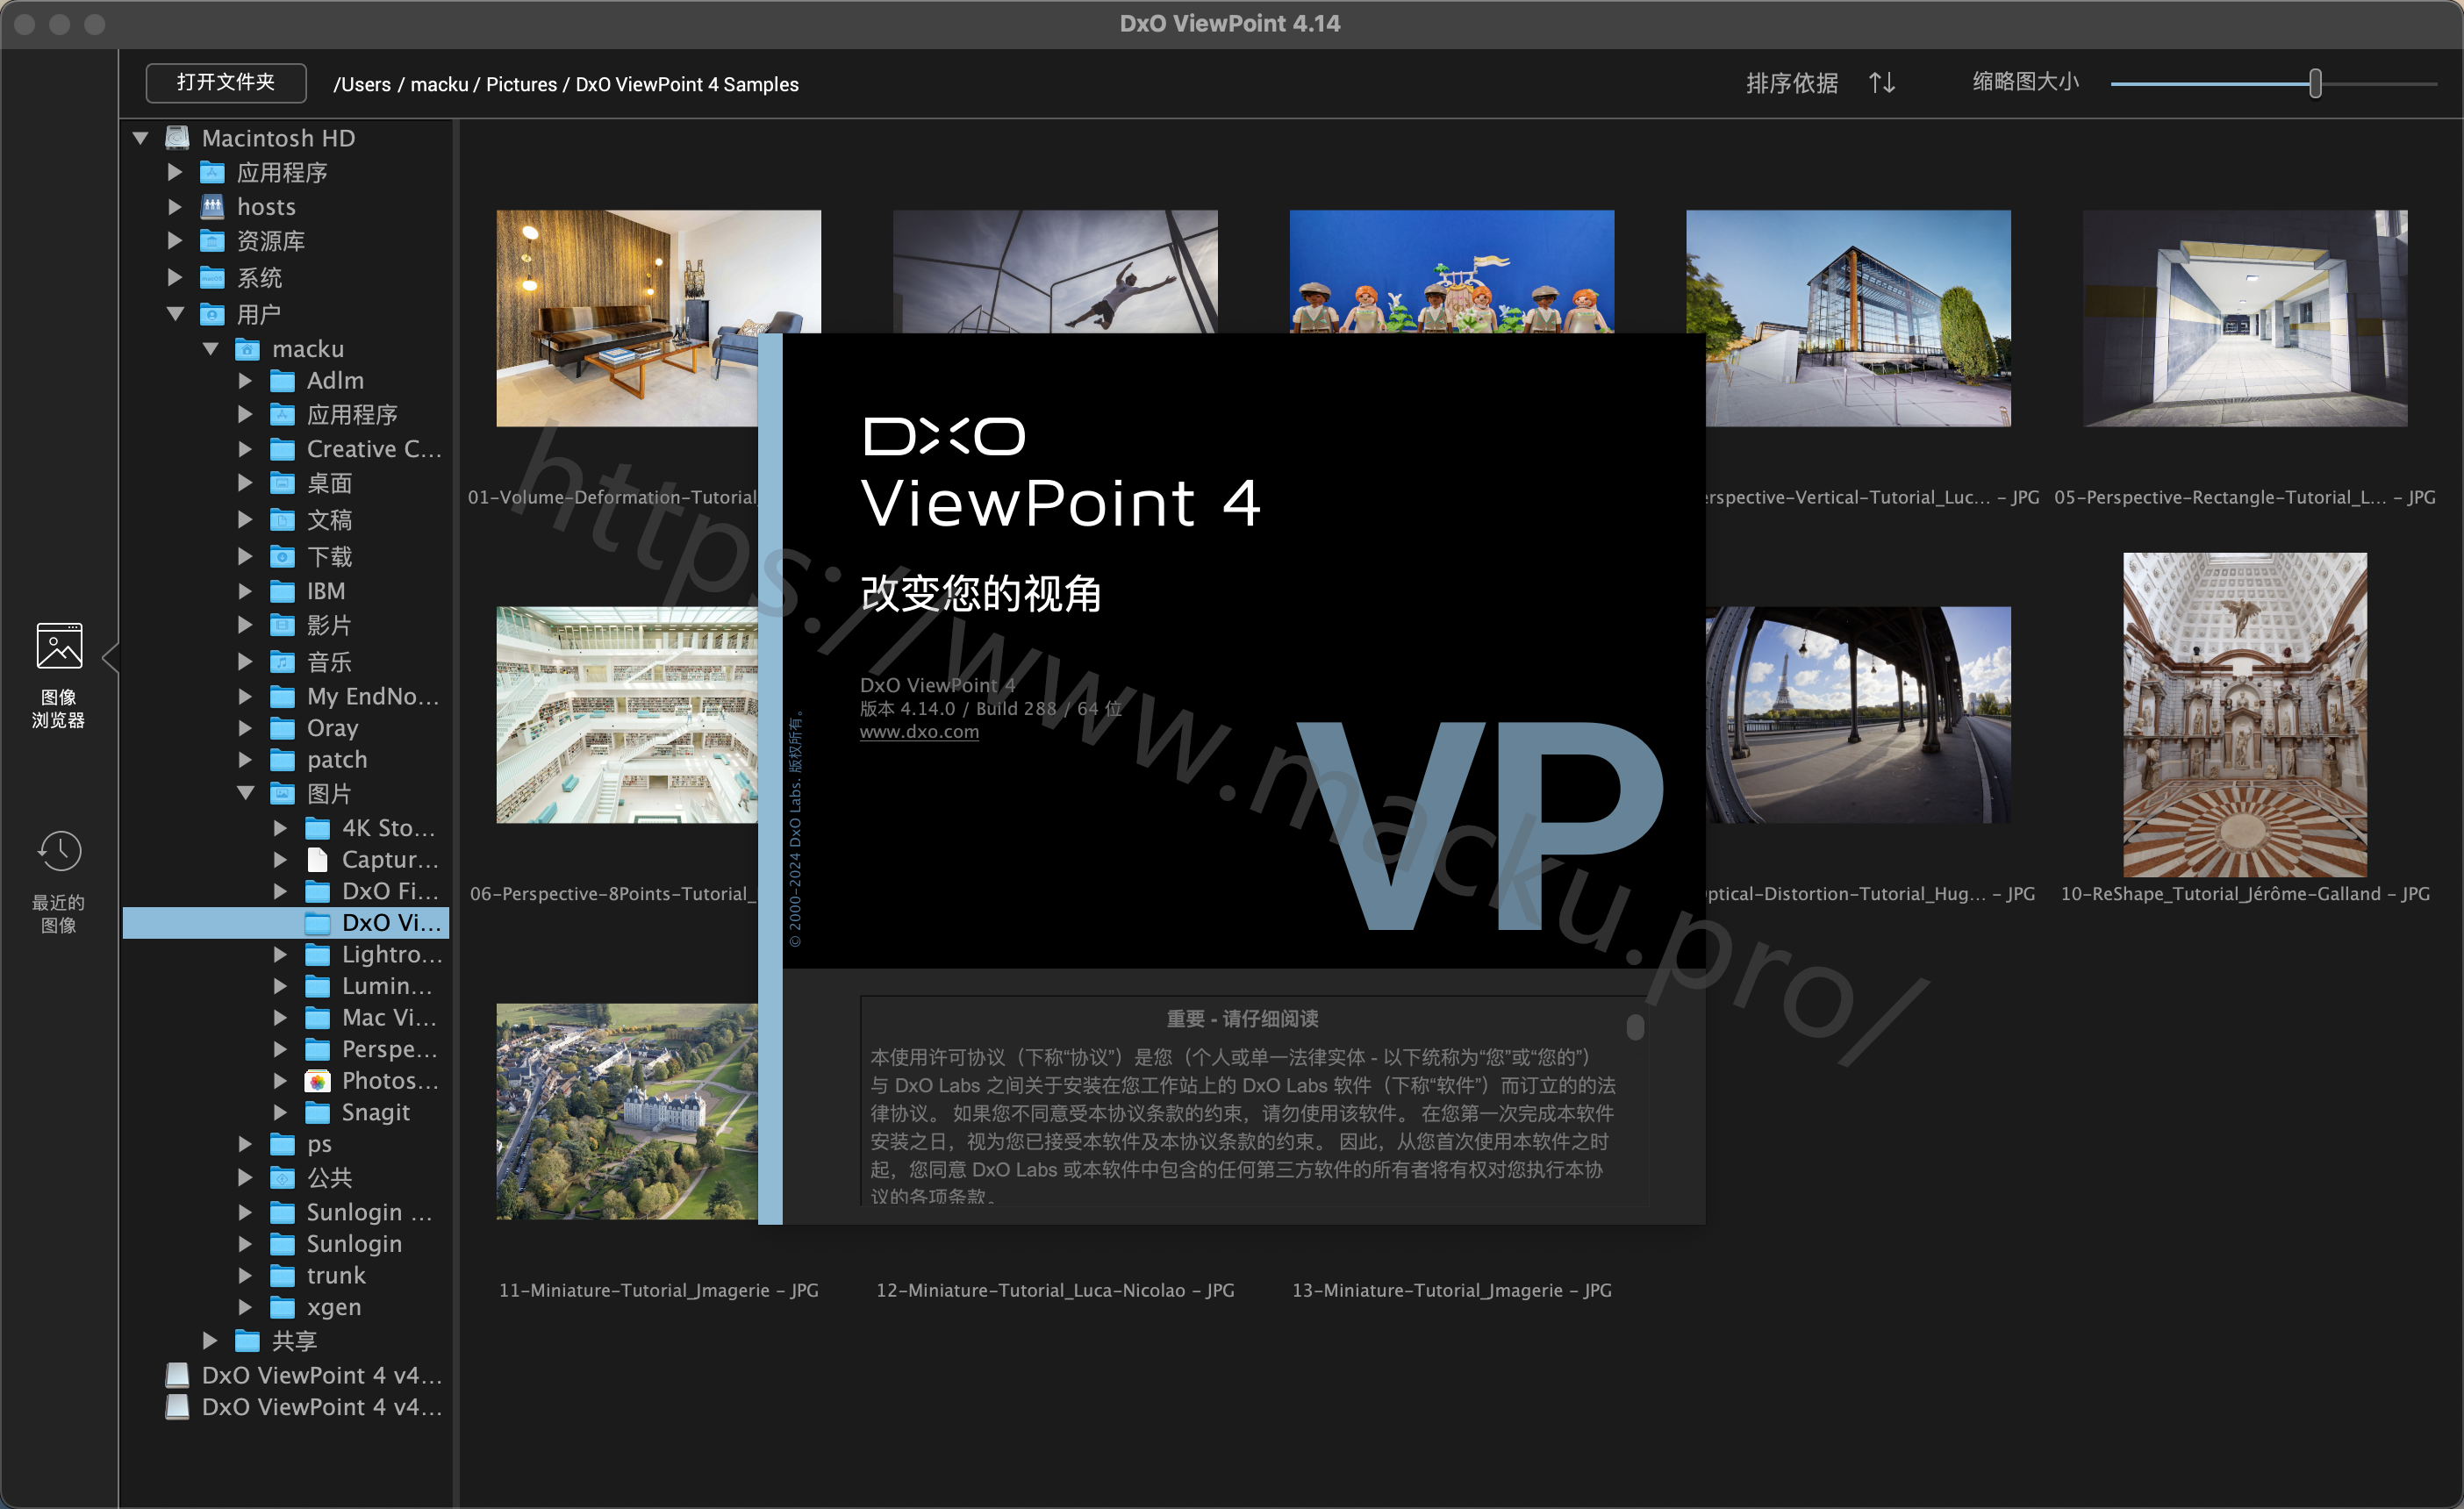
Task: Select the Playmobil figures thumbnail
Action: coord(1452,271)
